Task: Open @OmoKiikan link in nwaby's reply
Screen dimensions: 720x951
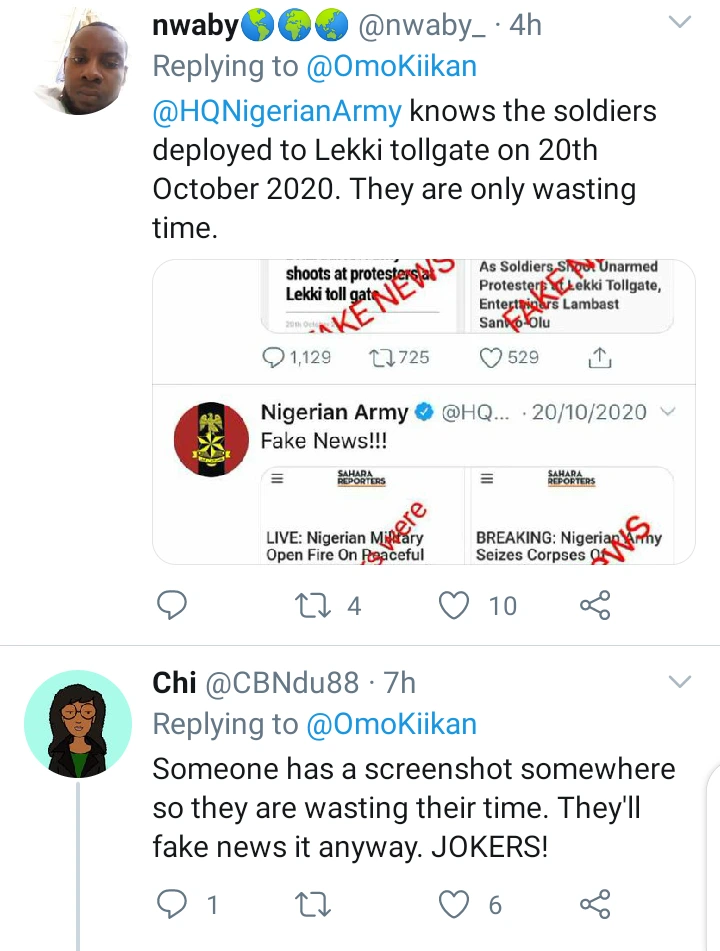Action: [391, 66]
